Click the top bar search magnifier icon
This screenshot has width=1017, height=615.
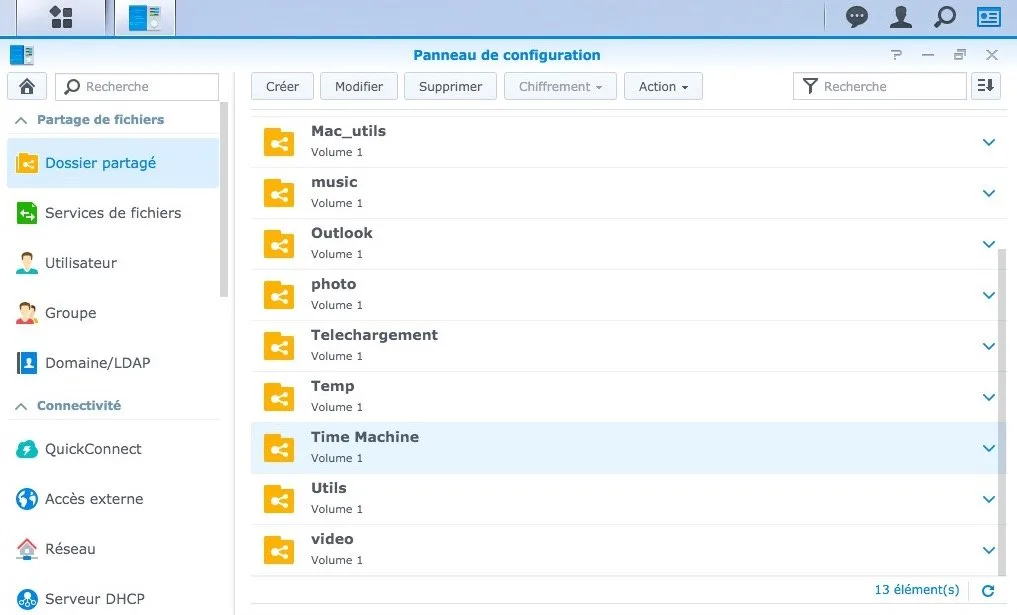(945, 17)
